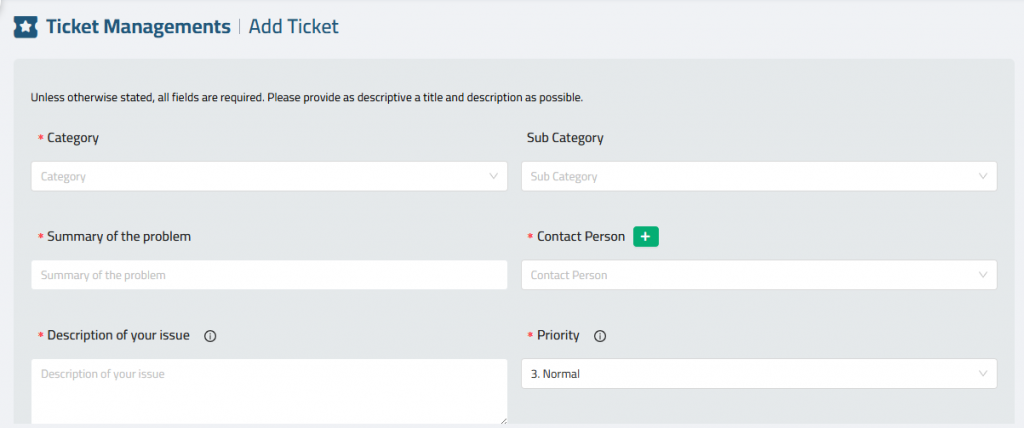This screenshot has height=428, width=1024.
Task: Click the green plus icon beside Contact Person
Action: [x=646, y=237]
